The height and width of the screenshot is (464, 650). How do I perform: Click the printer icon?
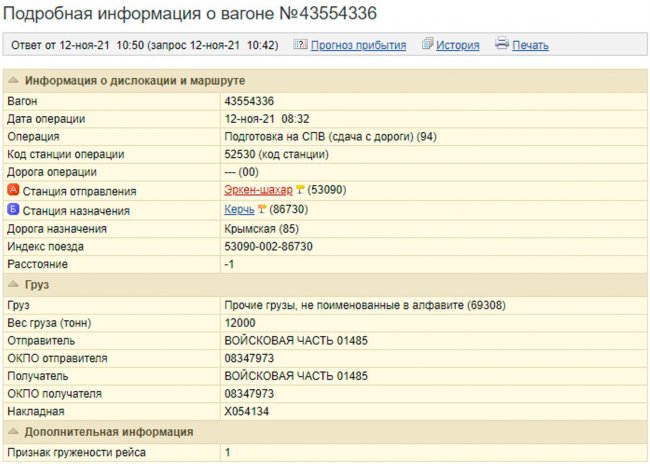(502, 45)
